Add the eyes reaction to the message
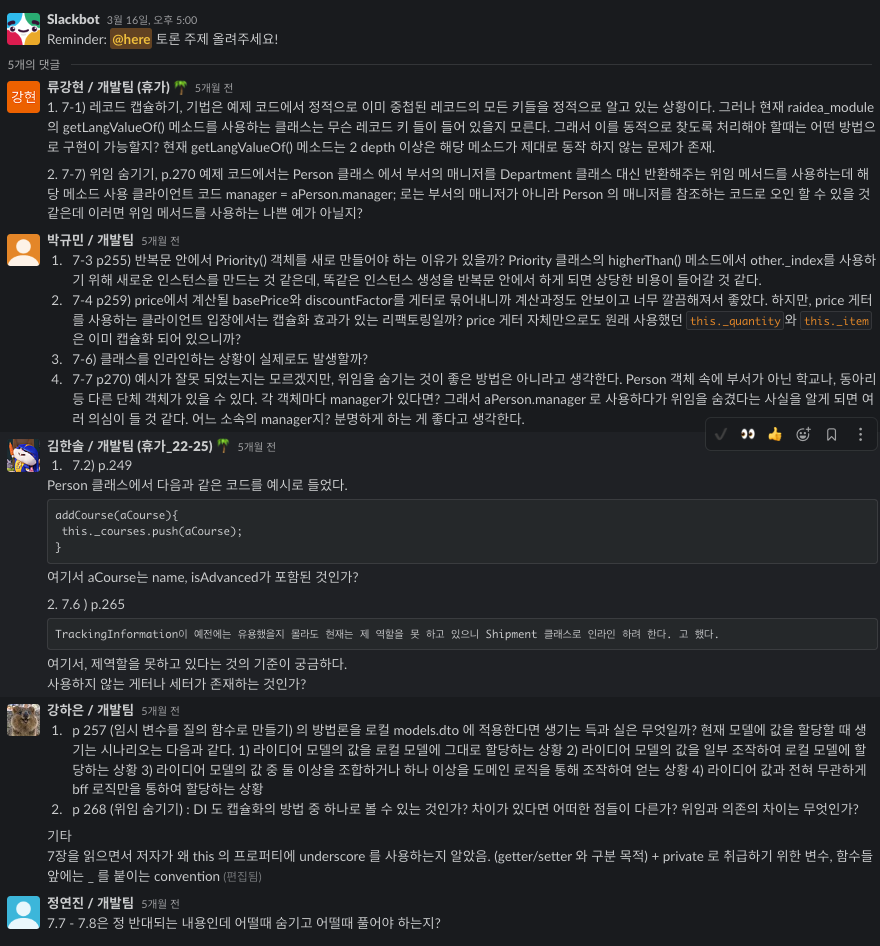 748,434
